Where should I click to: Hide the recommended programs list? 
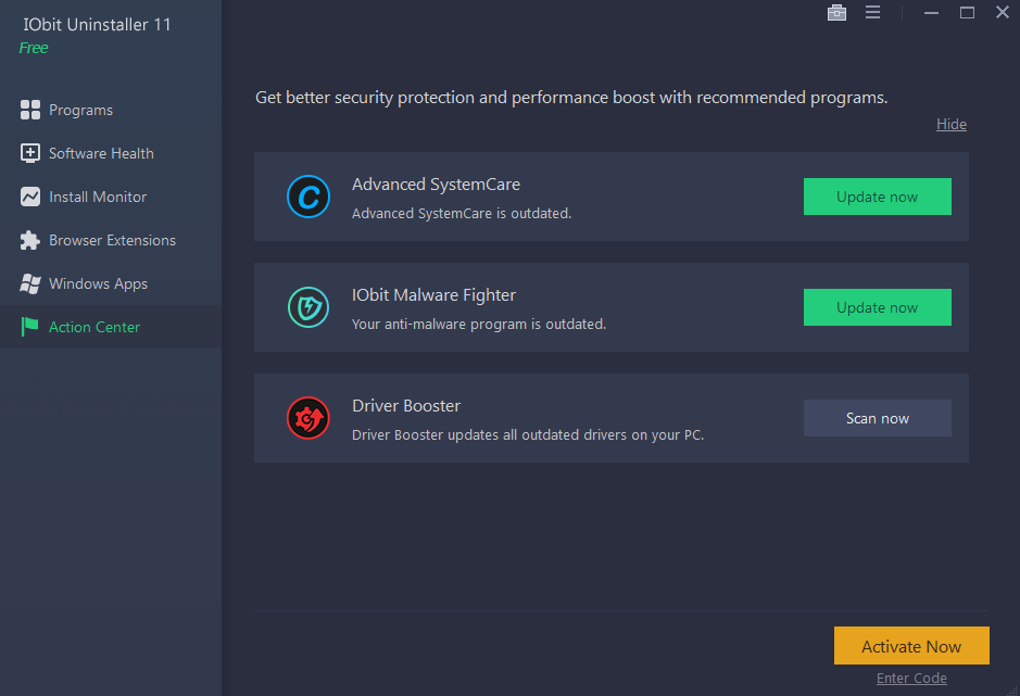tap(951, 124)
